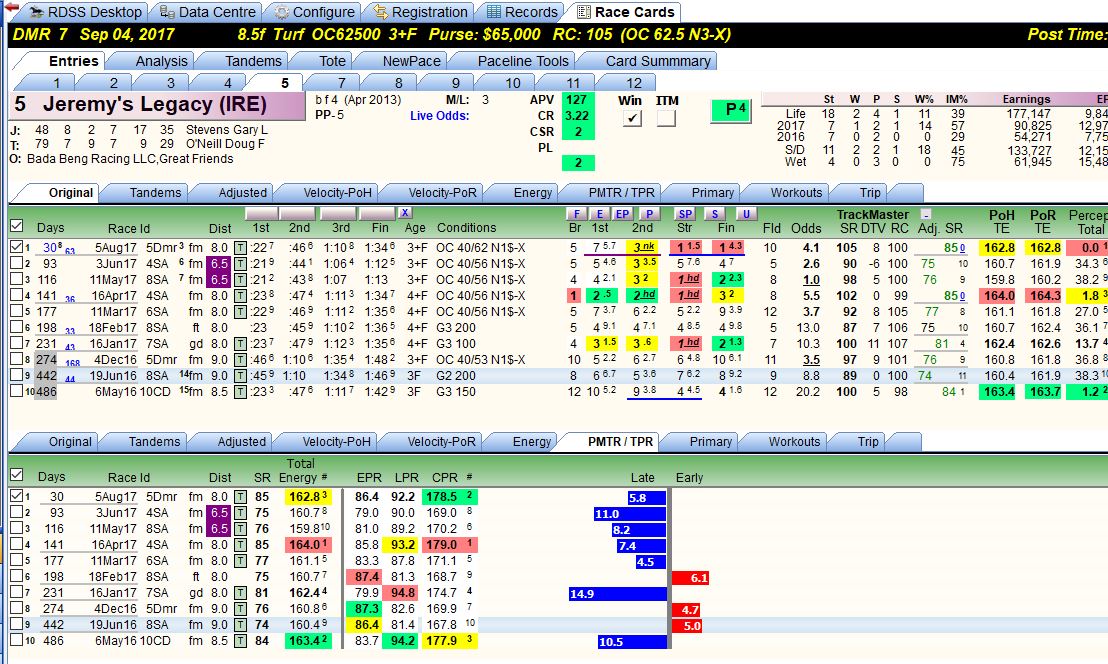1108x664 pixels.
Task: Click owner Bada Beng Racing LLC,Great Friends
Action: 130,159
